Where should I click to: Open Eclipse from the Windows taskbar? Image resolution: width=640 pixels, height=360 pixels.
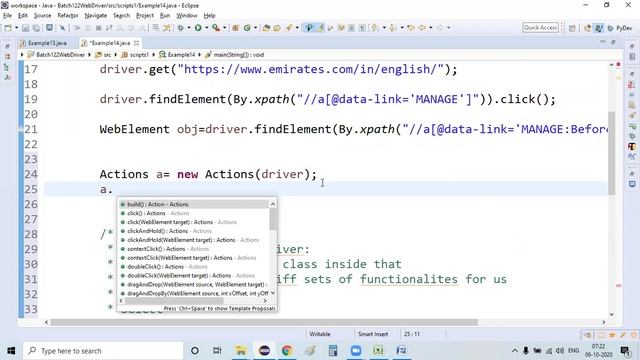coord(264,350)
